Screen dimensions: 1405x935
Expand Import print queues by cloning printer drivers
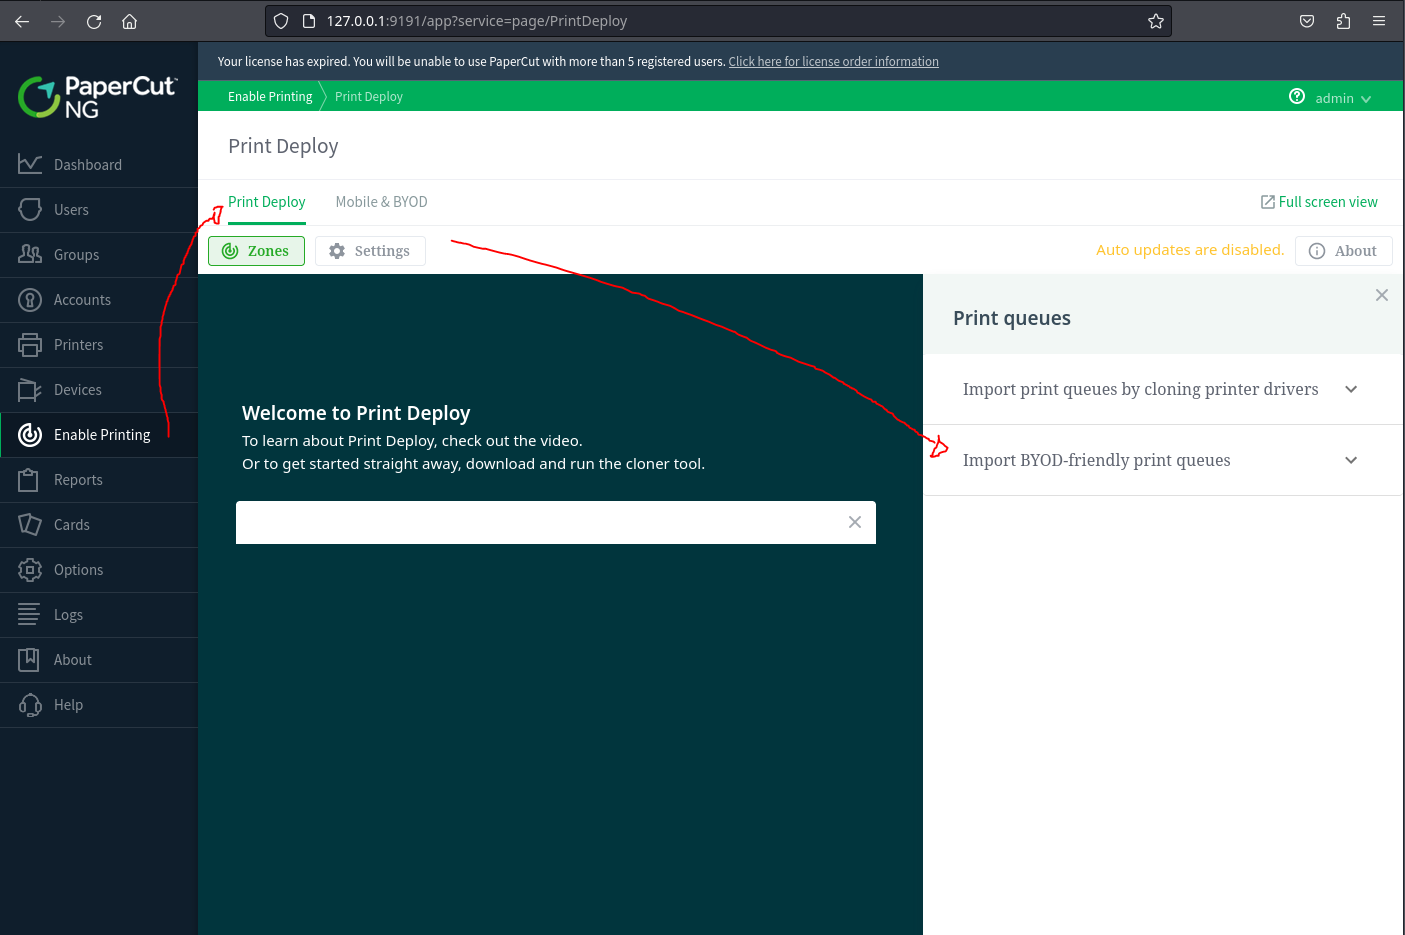point(1162,389)
